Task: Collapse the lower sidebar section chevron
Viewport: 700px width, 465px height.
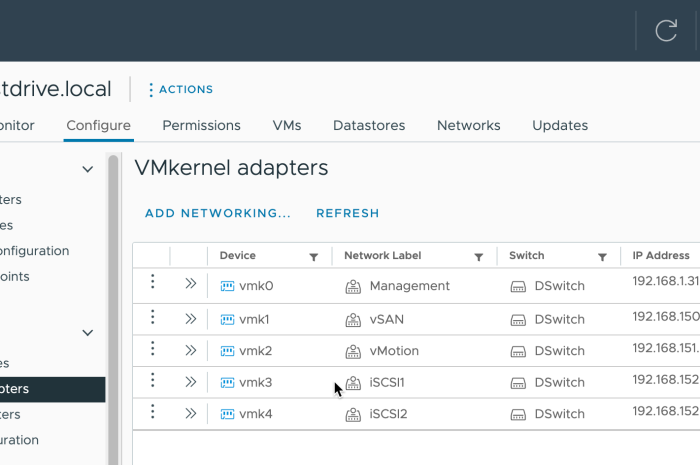Action: [x=88, y=333]
